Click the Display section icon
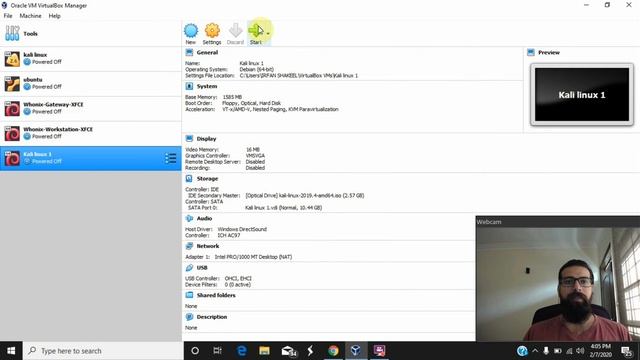Screen dimensions: 640x360 pos(189,139)
